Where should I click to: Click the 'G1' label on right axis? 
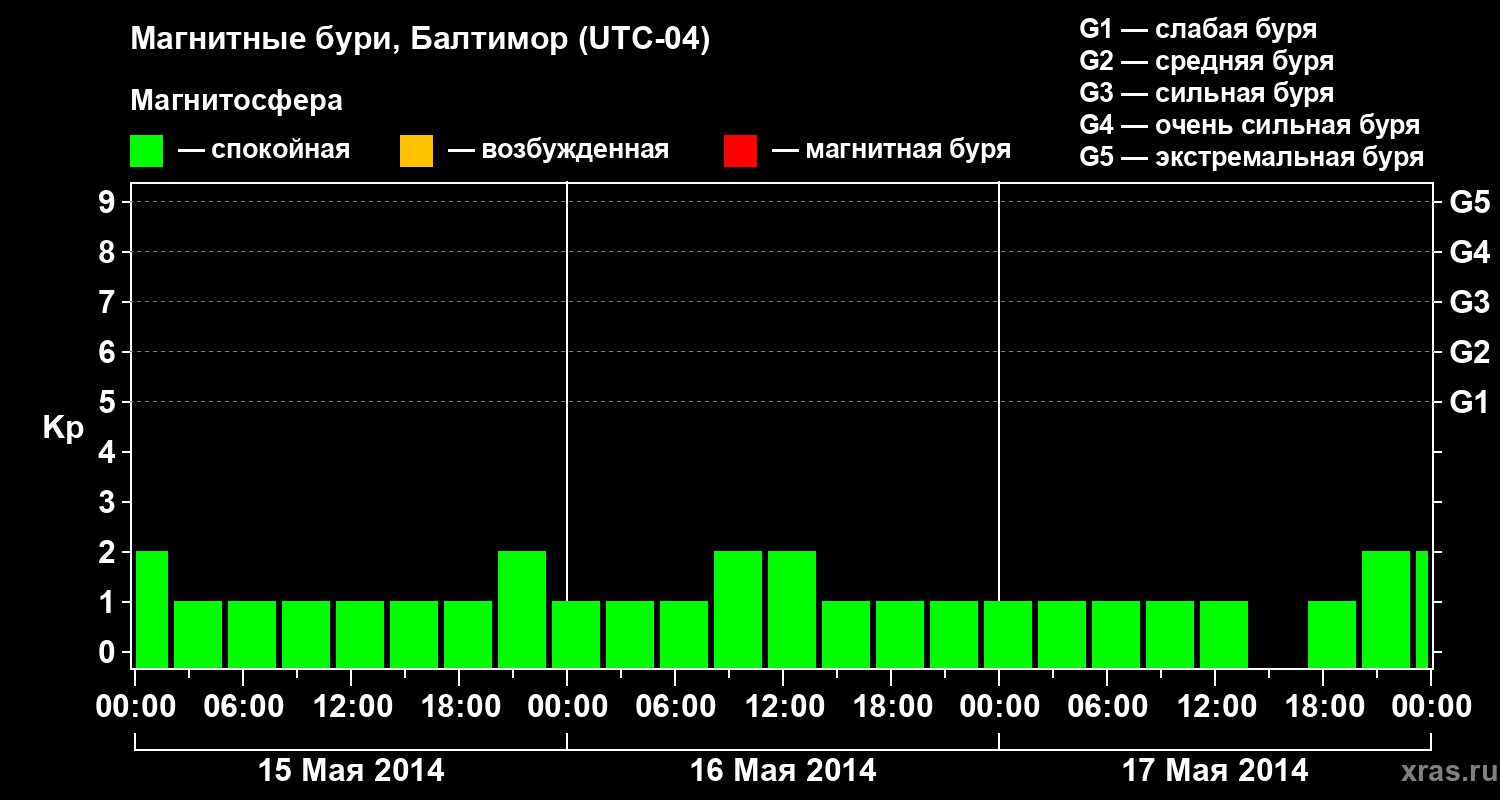(1470, 402)
